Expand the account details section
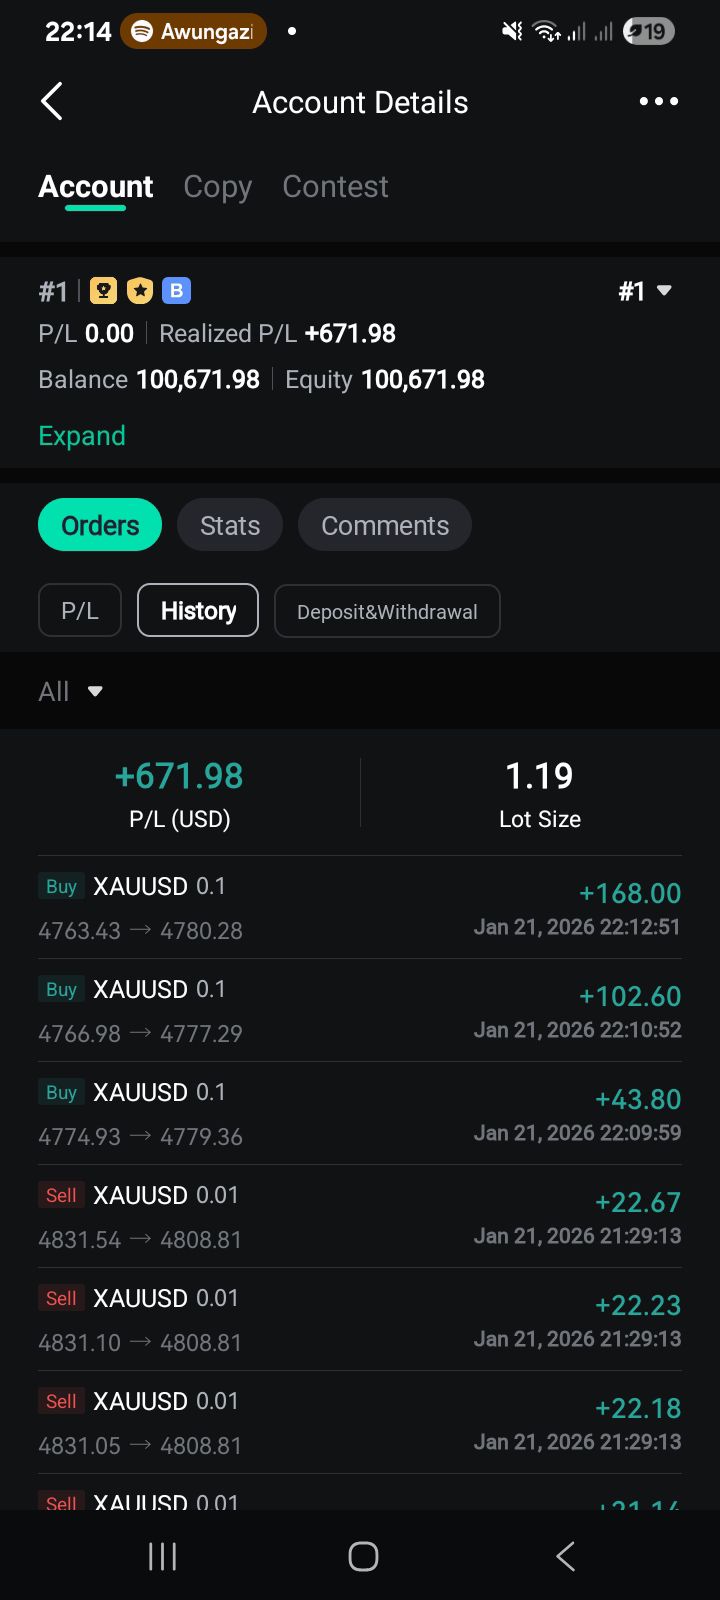Viewport: 720px width, 1600px height. (82, 436)
